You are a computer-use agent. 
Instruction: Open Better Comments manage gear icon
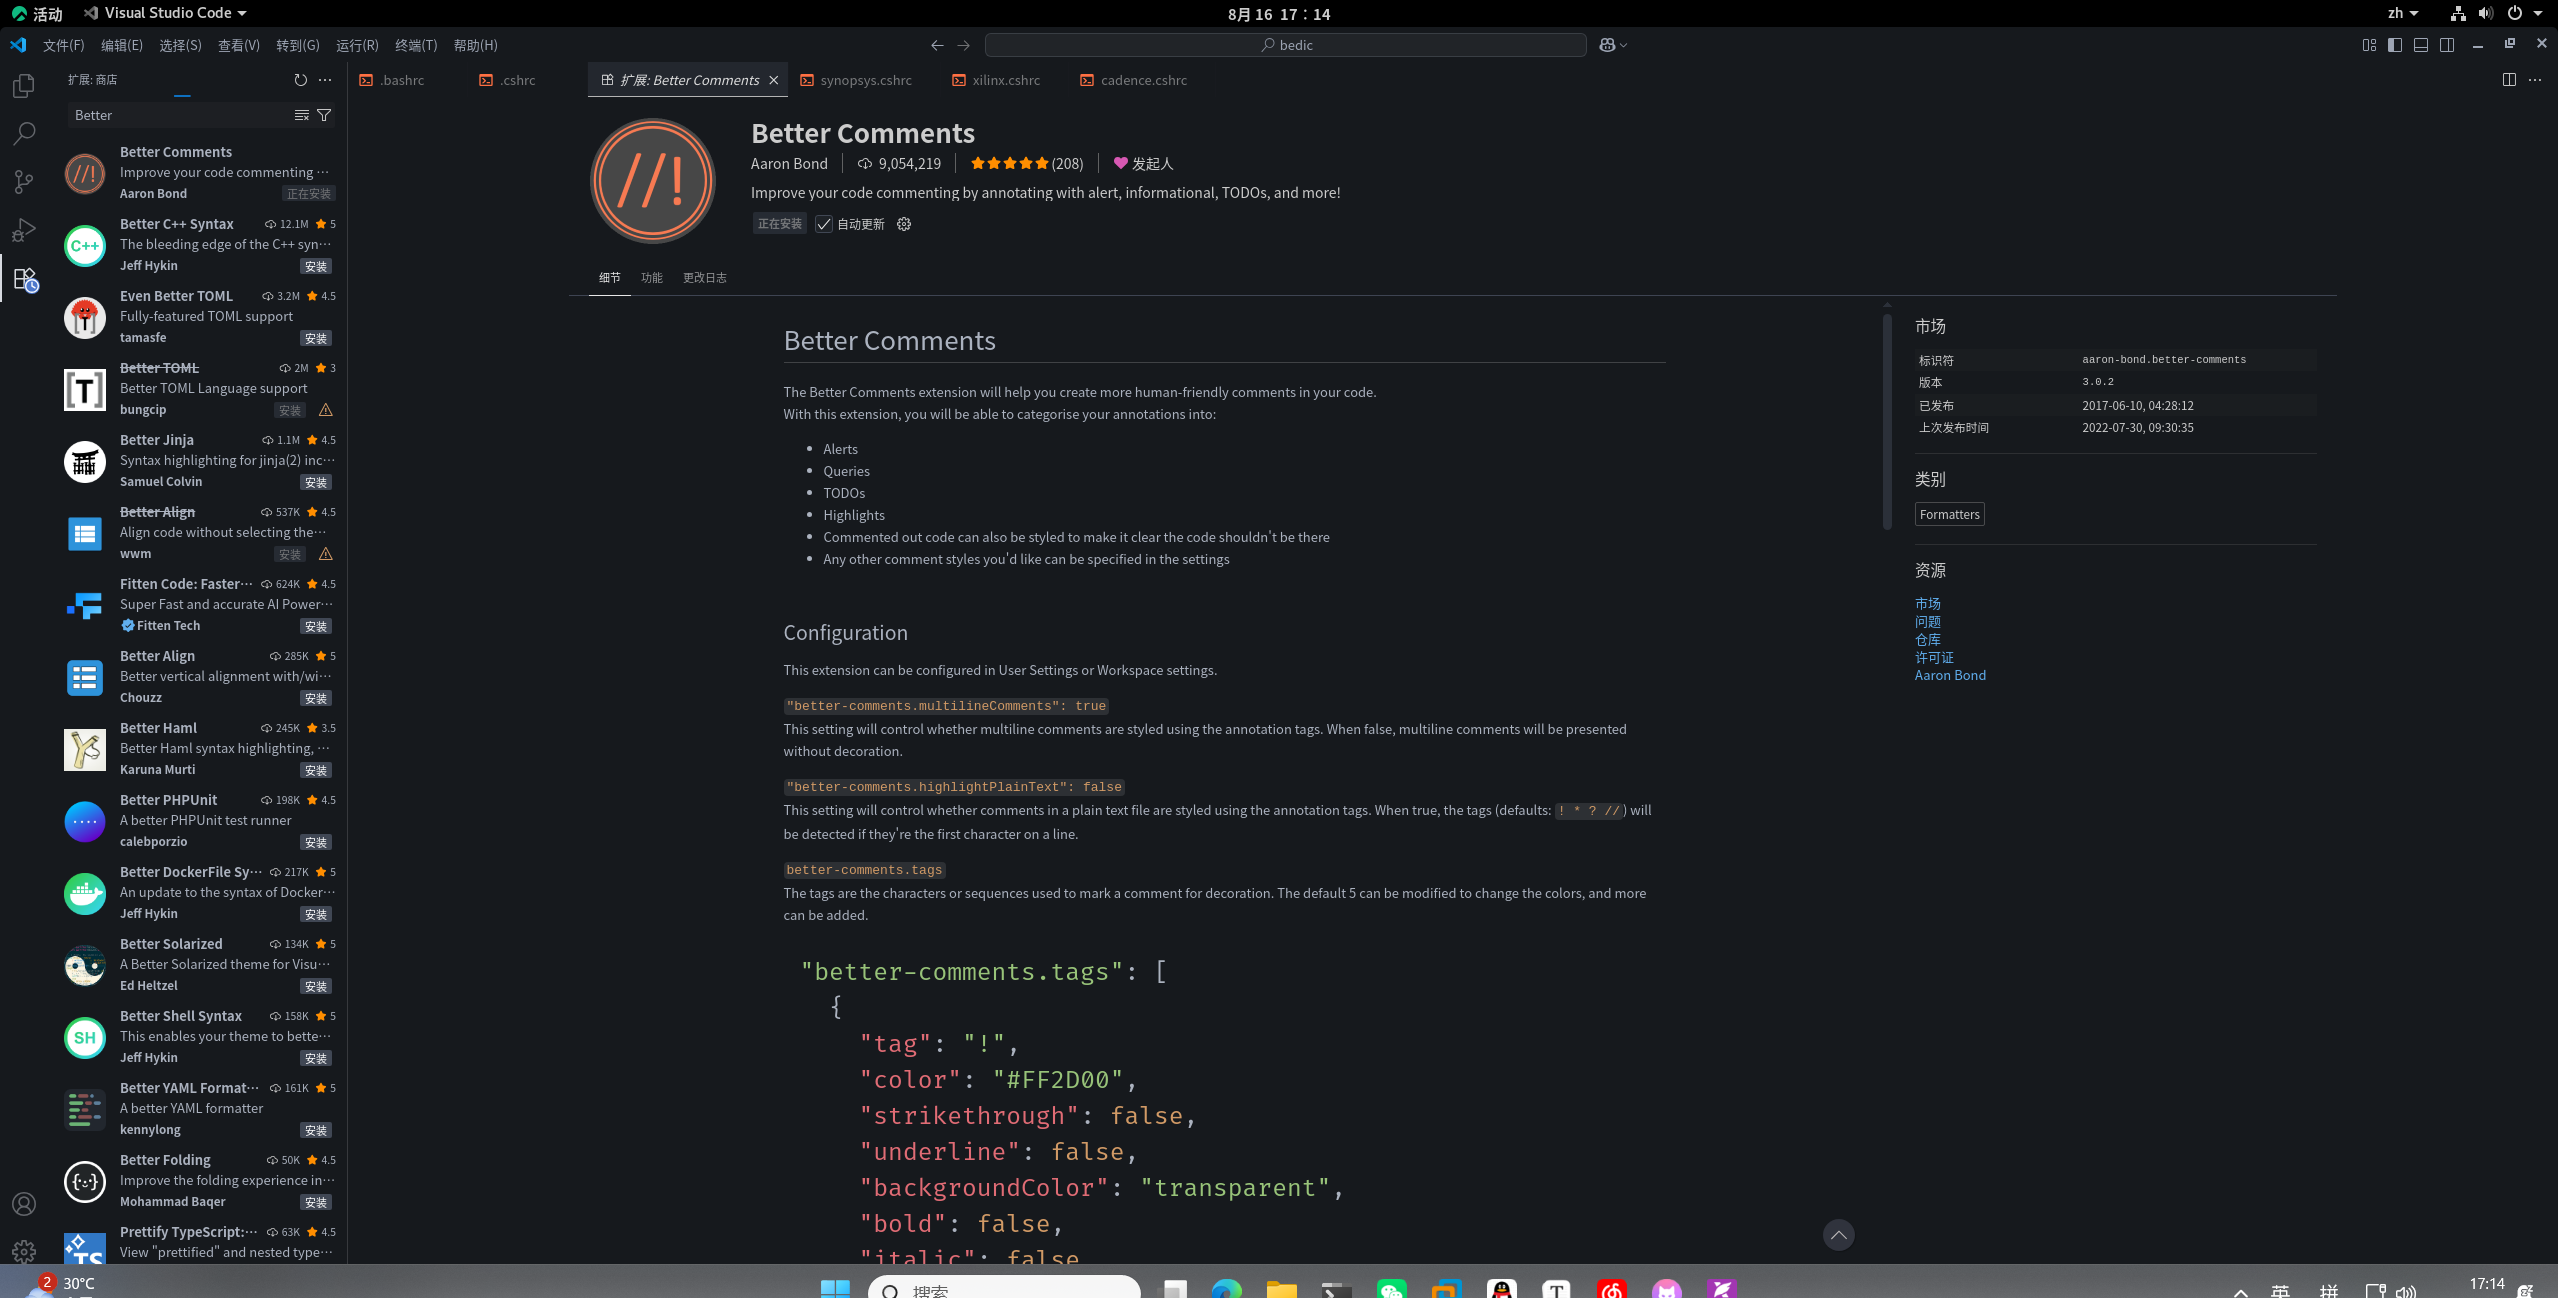[x=904, y=224]
